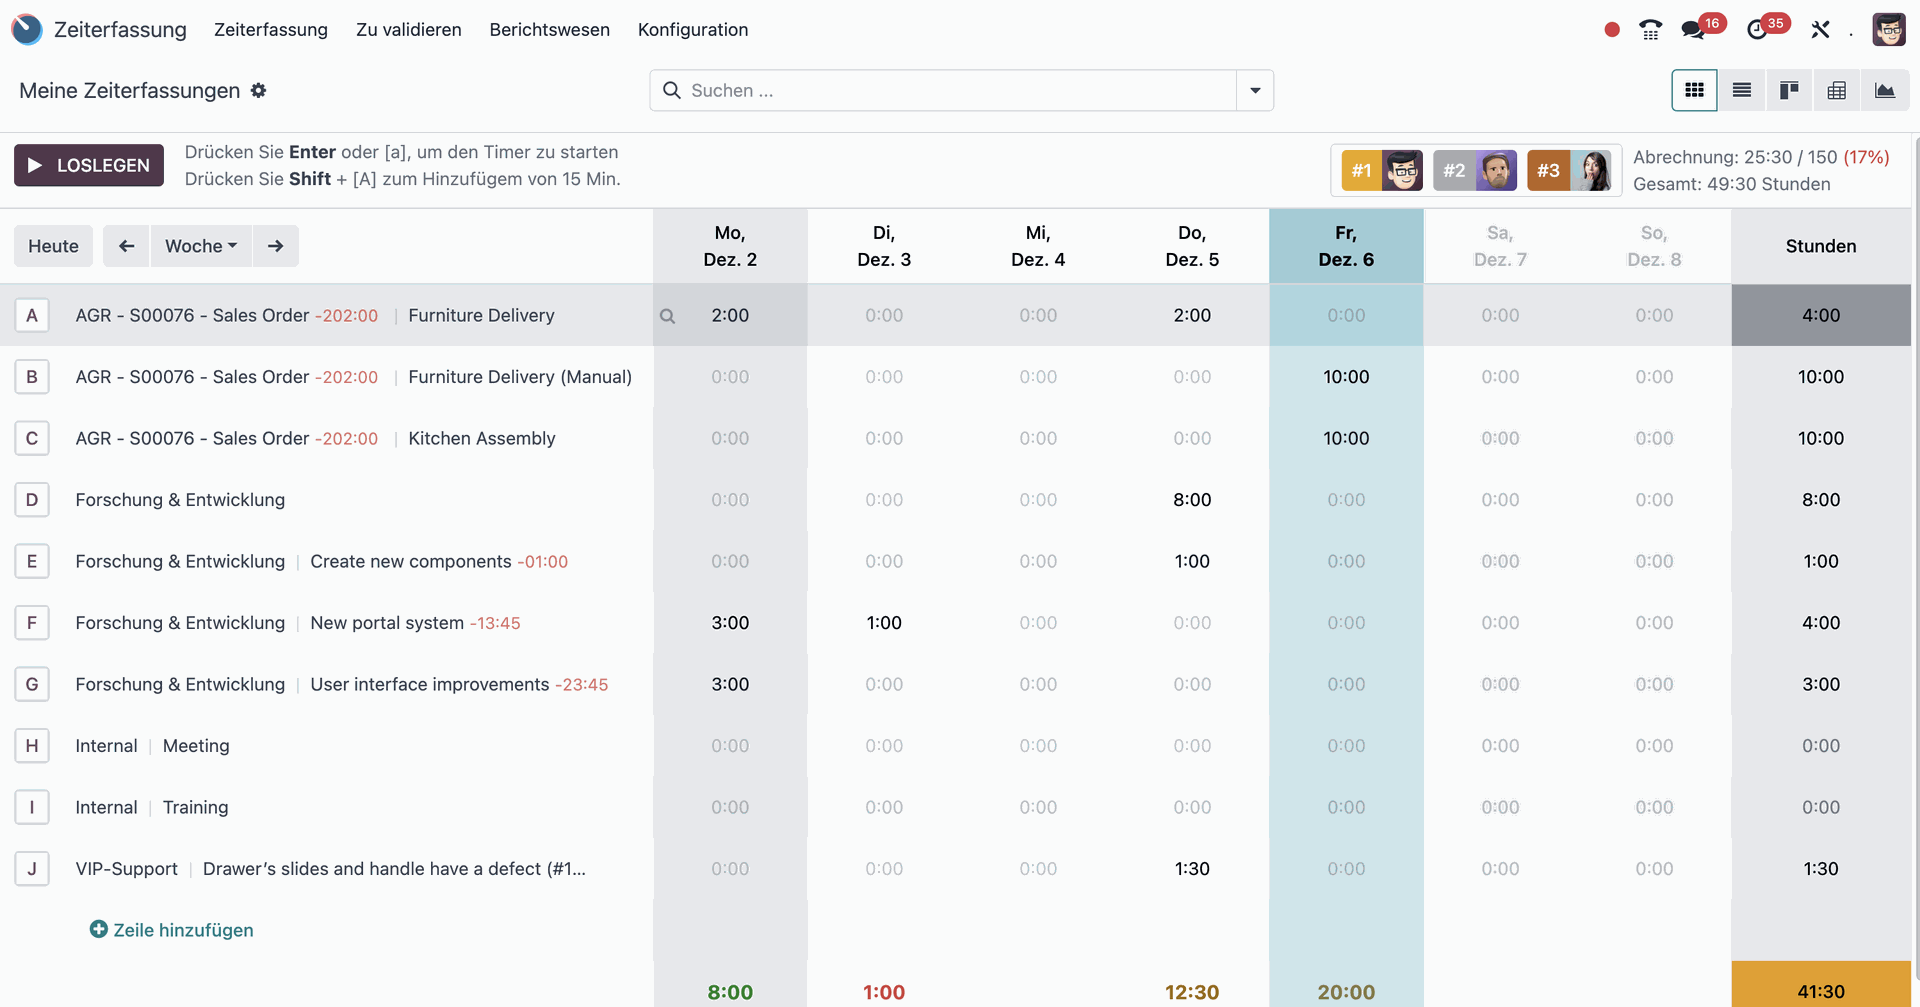
Task: Click the Zeile hinzufügen link
Action: coord(172,930)
